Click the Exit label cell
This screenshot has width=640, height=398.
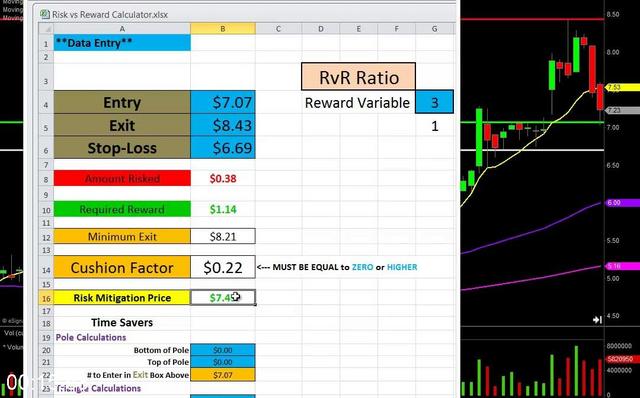122,125
